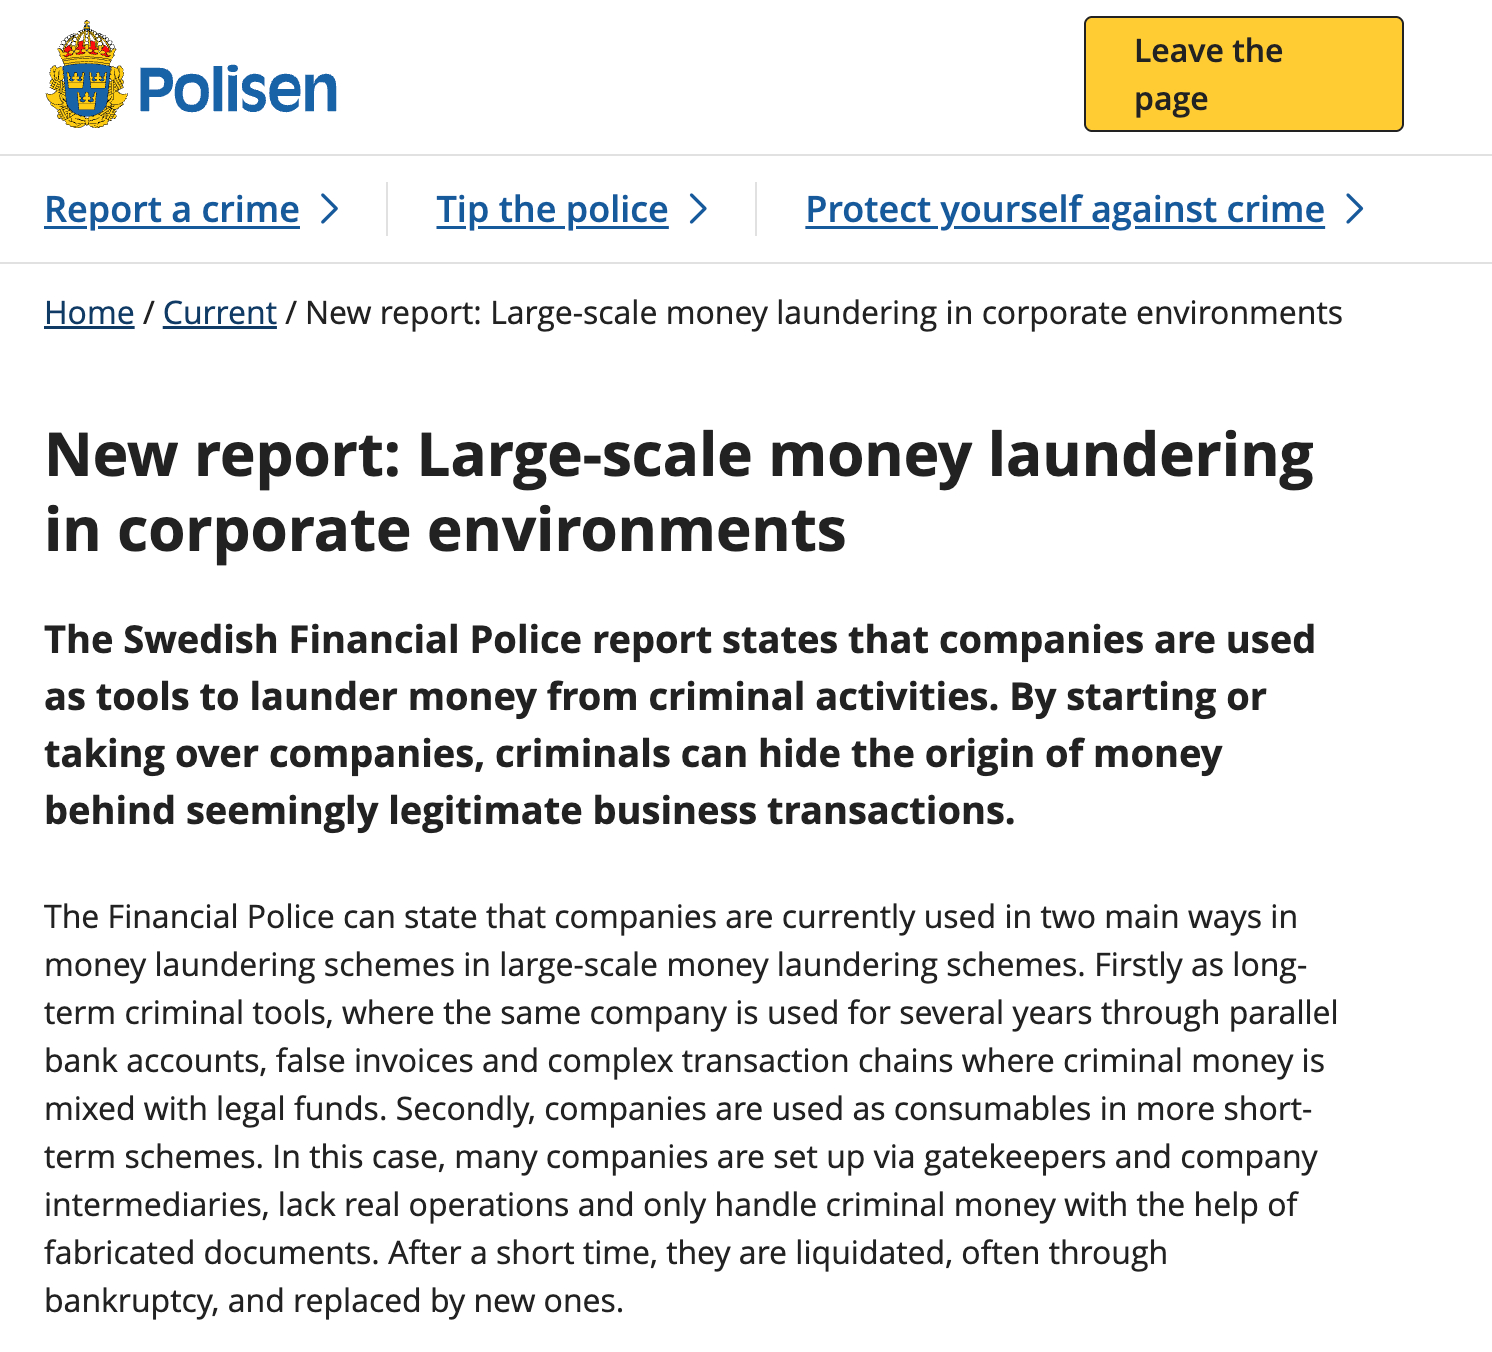Click the main New report article heading
This screenshot has height=1352, width=1492.
[679, 492]
